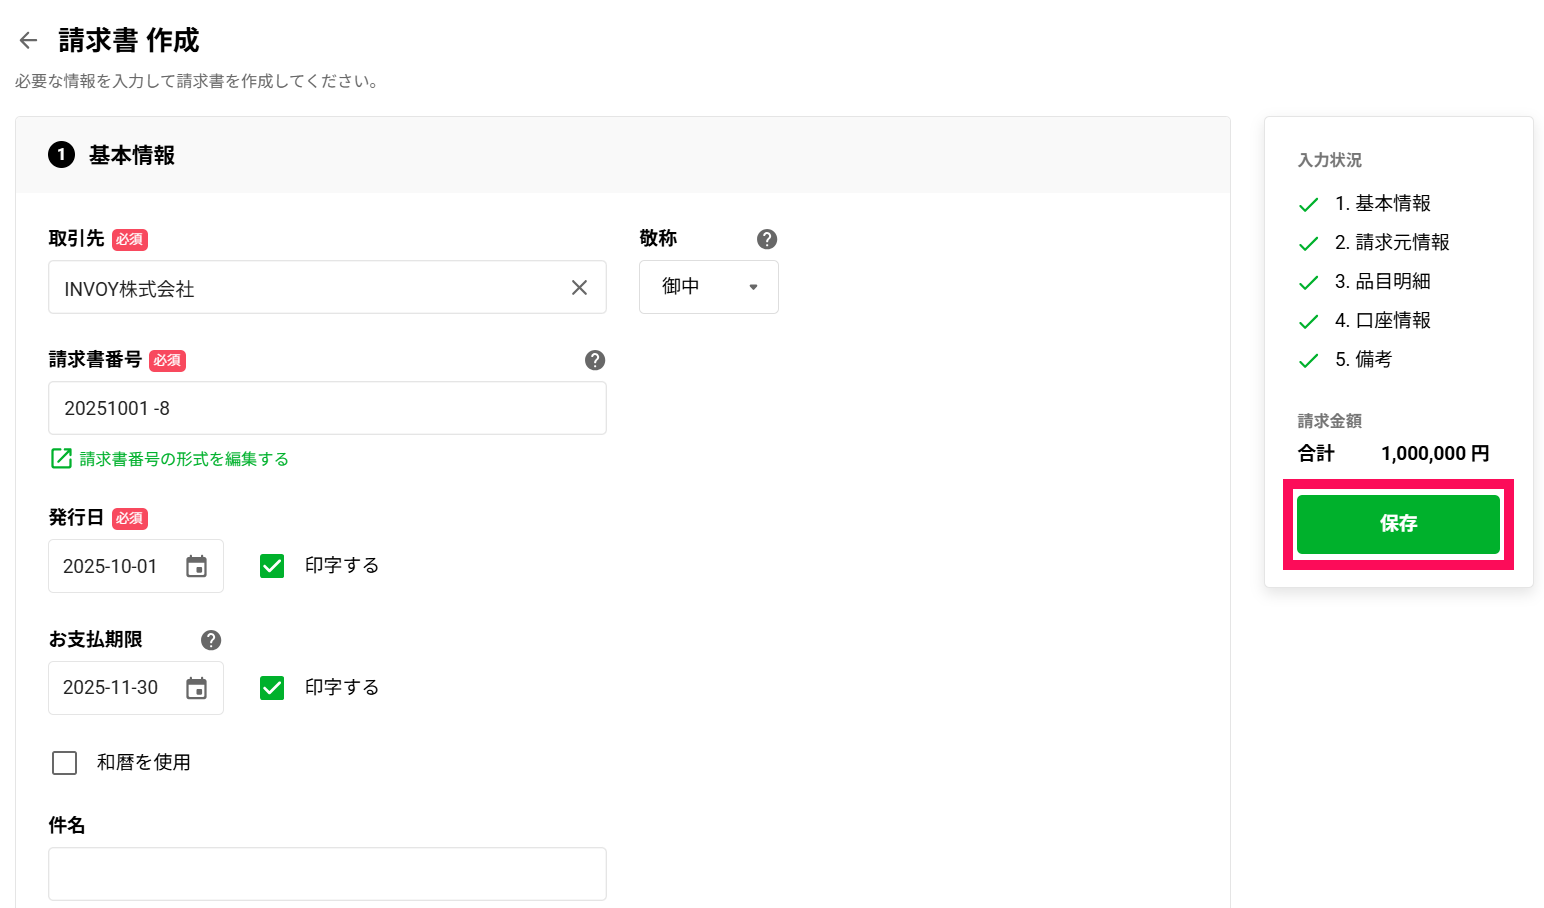Enable the 和暦を使用 checkbox
This screenshot has height=908, width=1544.
[64, 763]
